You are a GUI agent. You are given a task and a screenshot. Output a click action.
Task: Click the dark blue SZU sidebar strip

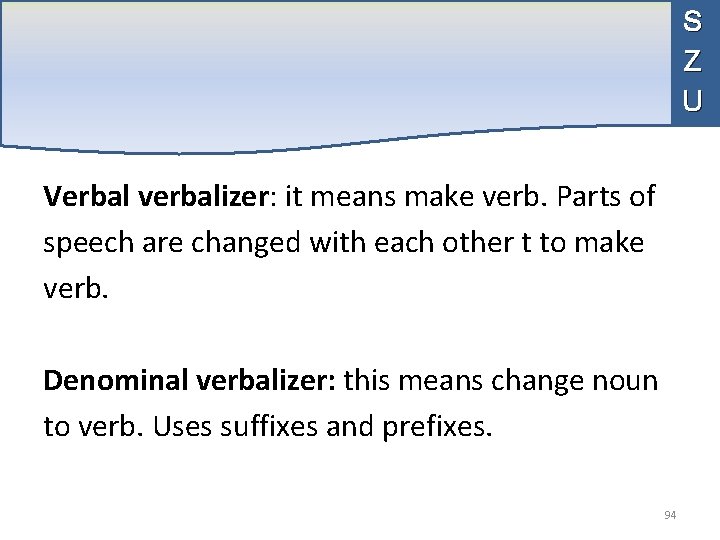tap(695, 63)
